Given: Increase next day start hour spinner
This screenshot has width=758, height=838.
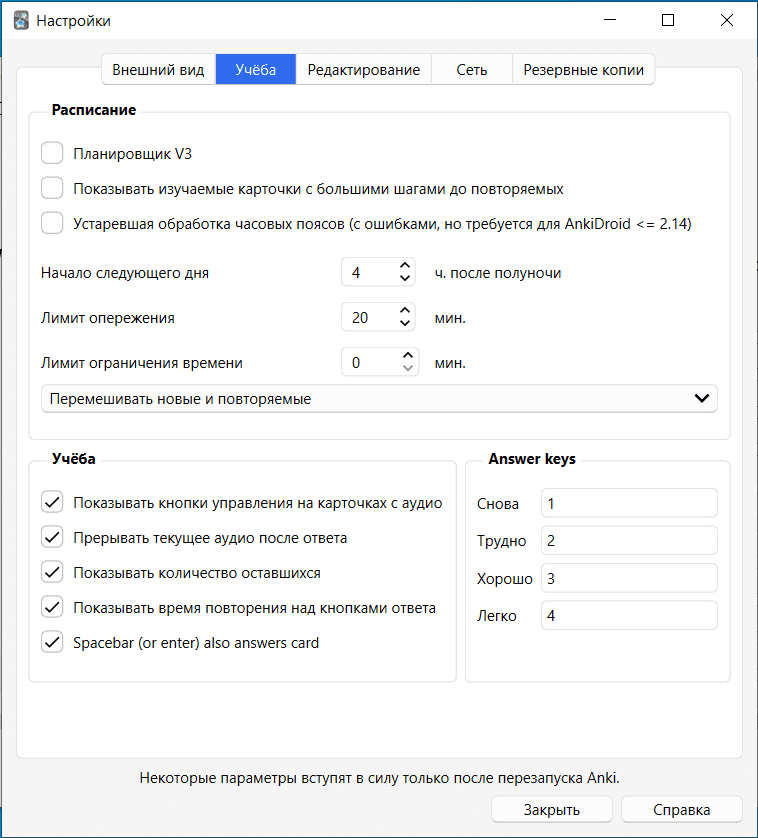Looking at the screenshot, I should point(405,266).
